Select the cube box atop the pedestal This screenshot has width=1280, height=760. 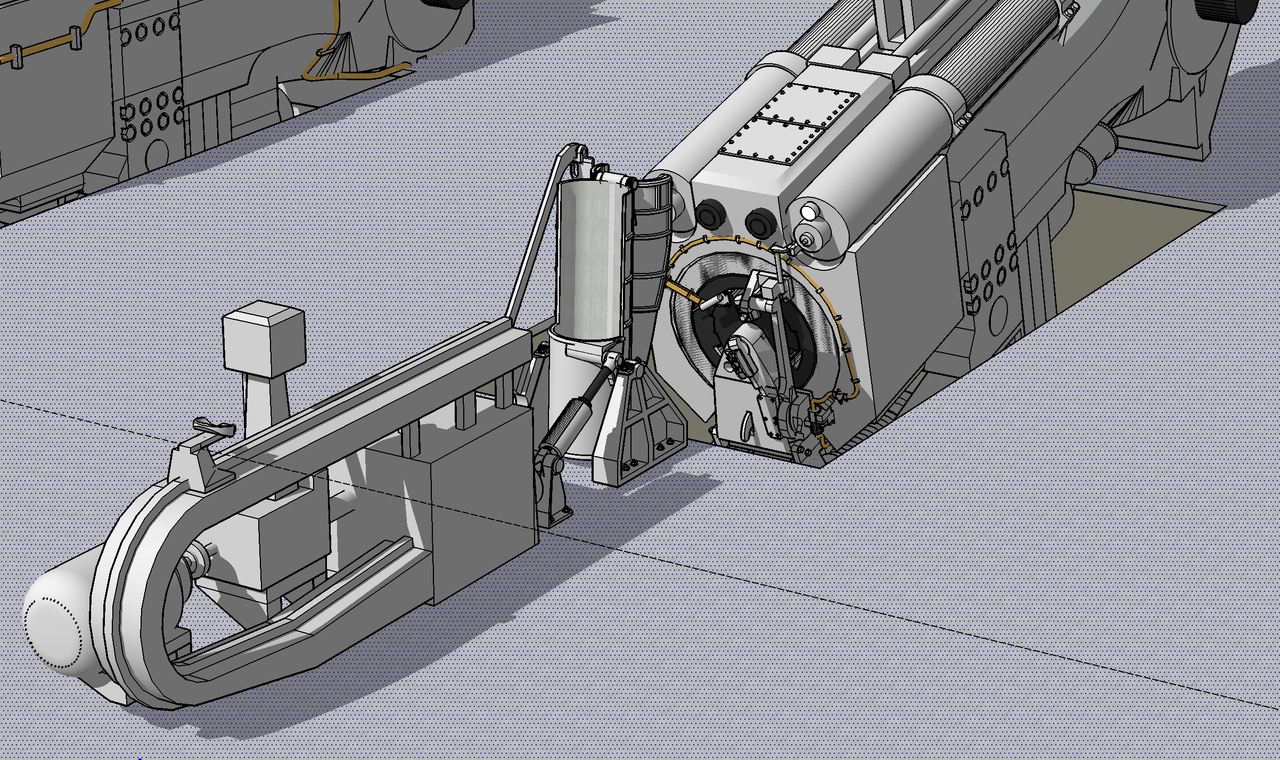(263, 338)
